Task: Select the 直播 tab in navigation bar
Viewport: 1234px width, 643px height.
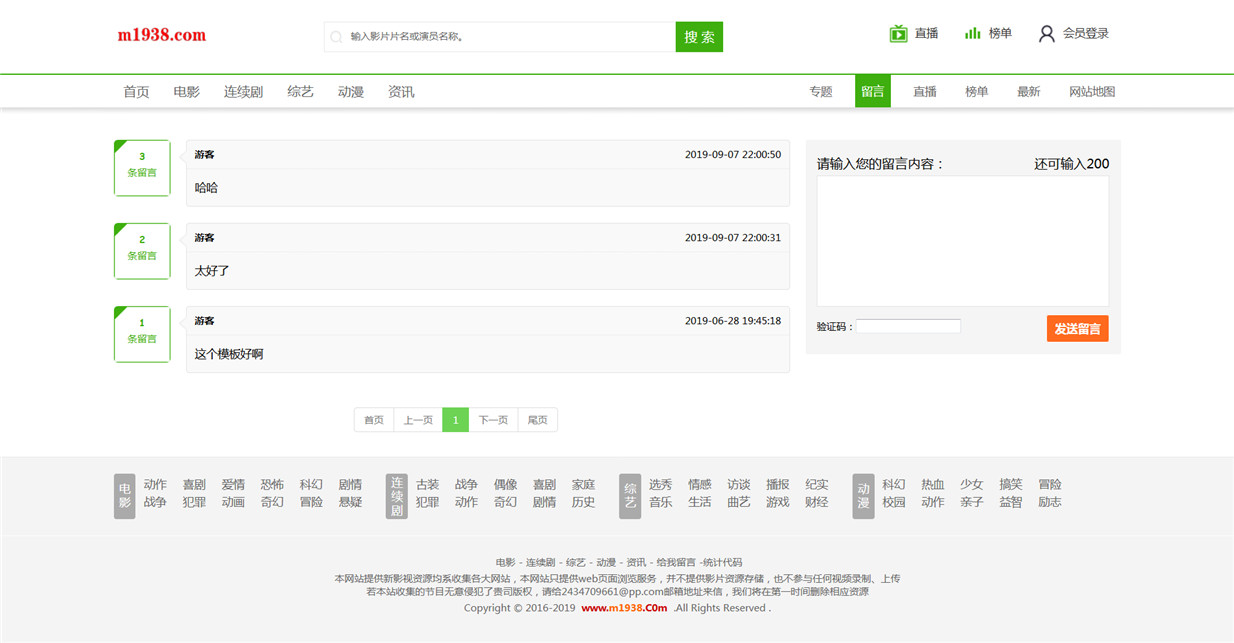Action: (x=925, y=92)
